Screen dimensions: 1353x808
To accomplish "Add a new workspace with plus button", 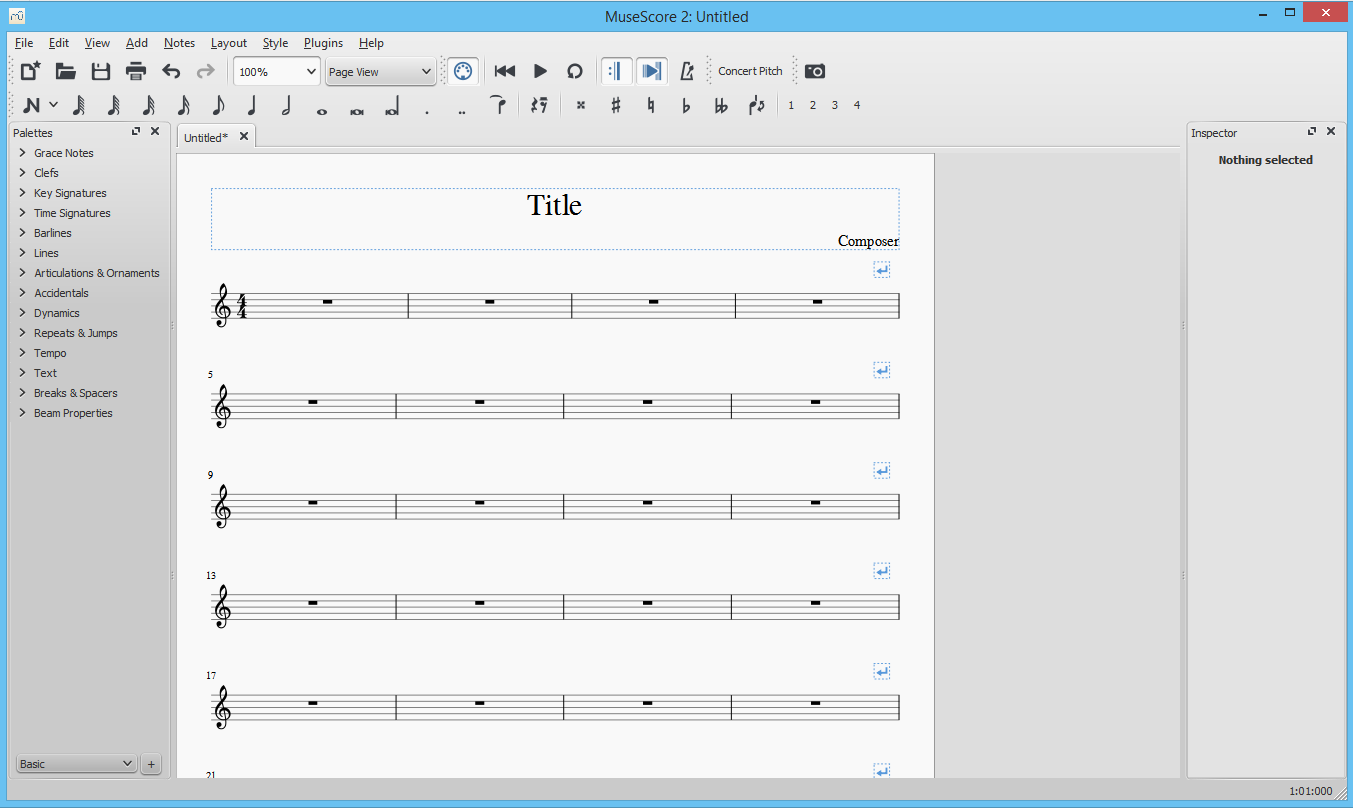I will tap(151, 764).
